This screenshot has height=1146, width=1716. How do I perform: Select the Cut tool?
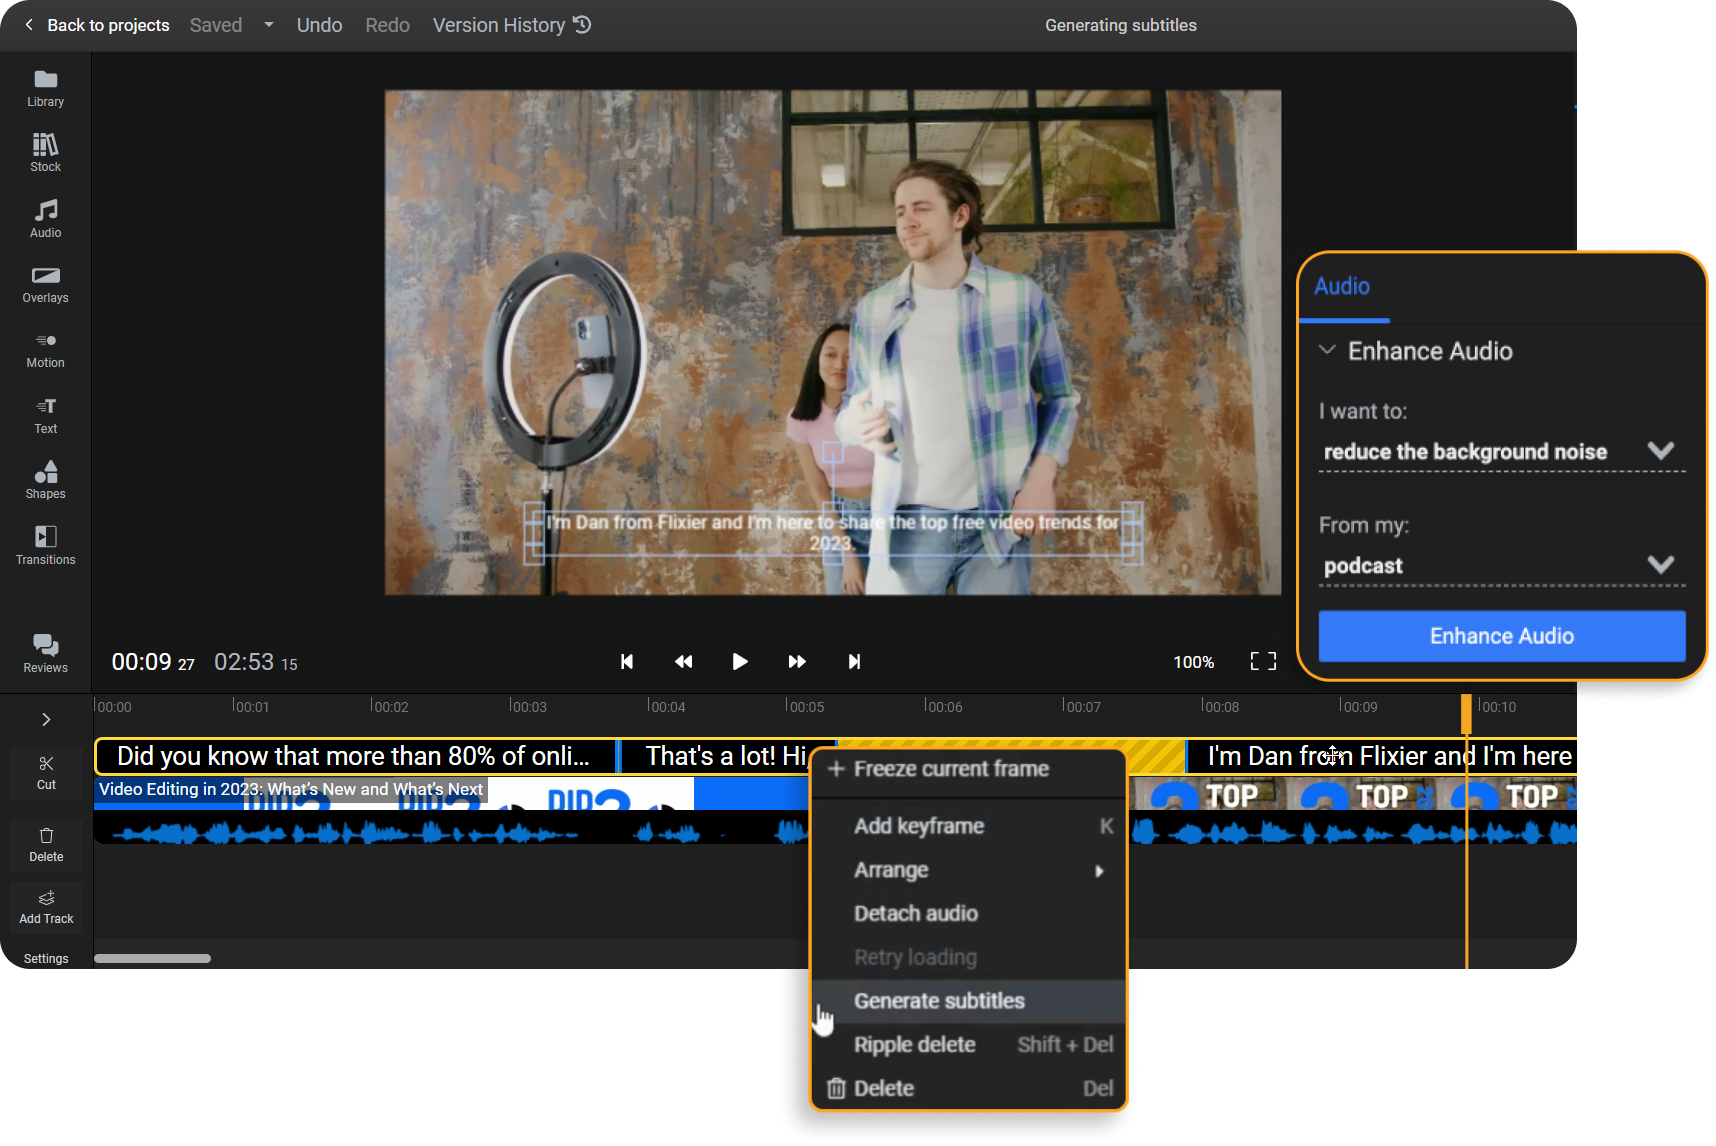45,771
